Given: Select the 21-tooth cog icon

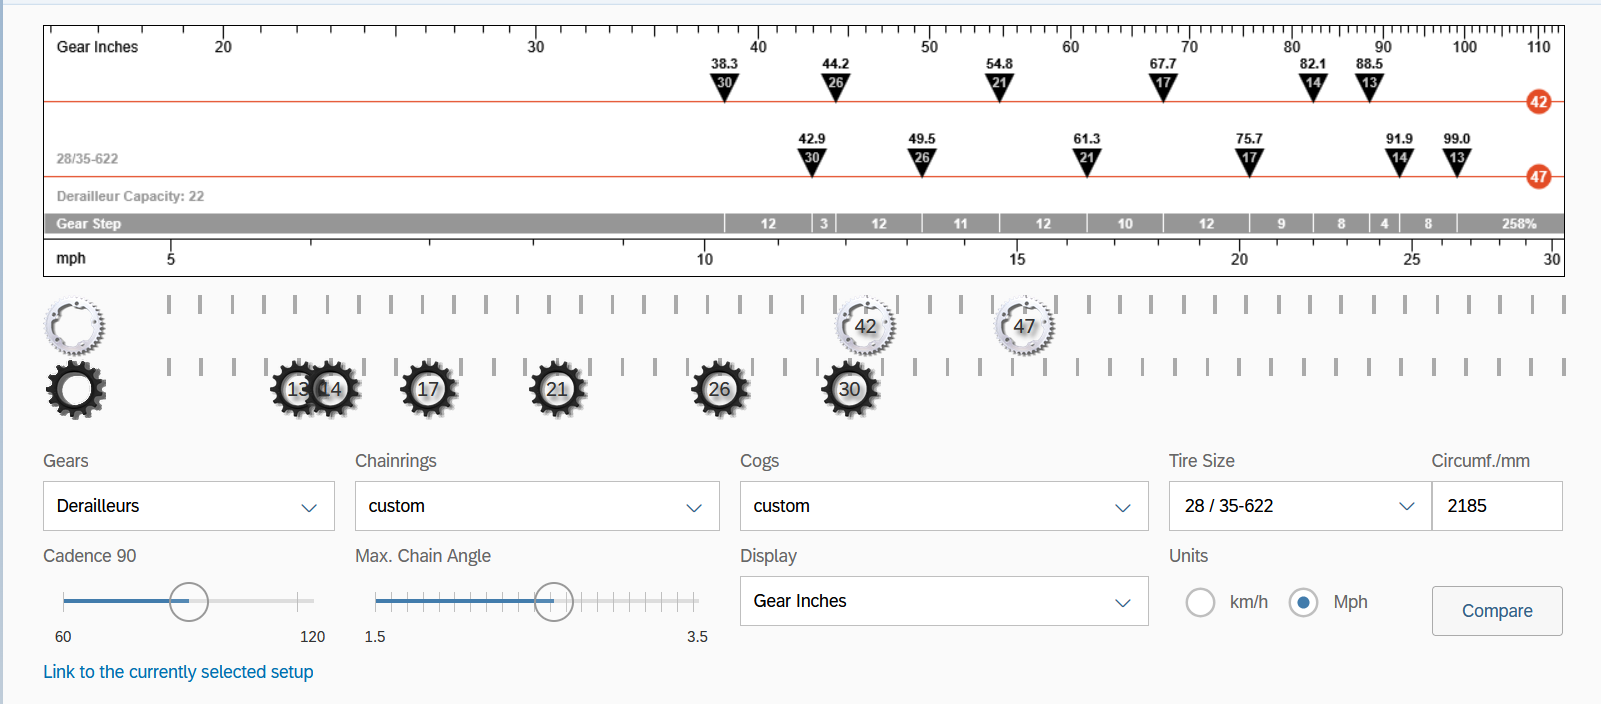Looking at the screenshot, I should (557, 389).
